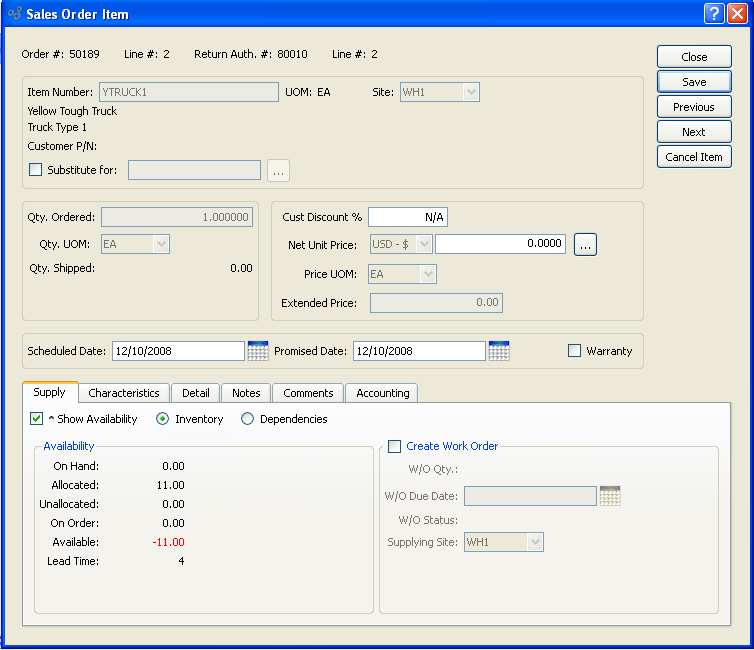Open the Supplying Site dropdown
Image resolution: width=754 pixels, height=650 pixels.
(x=504, y=542)
